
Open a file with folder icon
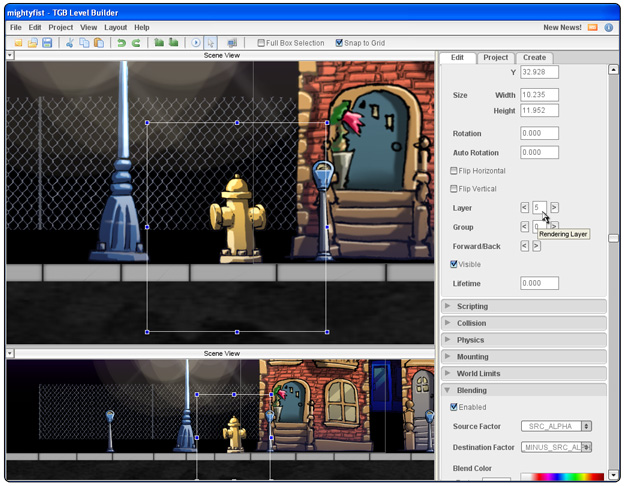point(33,43)
